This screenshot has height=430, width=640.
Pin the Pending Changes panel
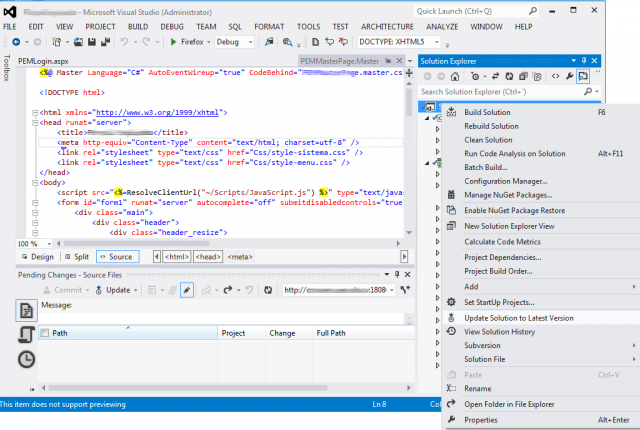[x=397, y=275]
